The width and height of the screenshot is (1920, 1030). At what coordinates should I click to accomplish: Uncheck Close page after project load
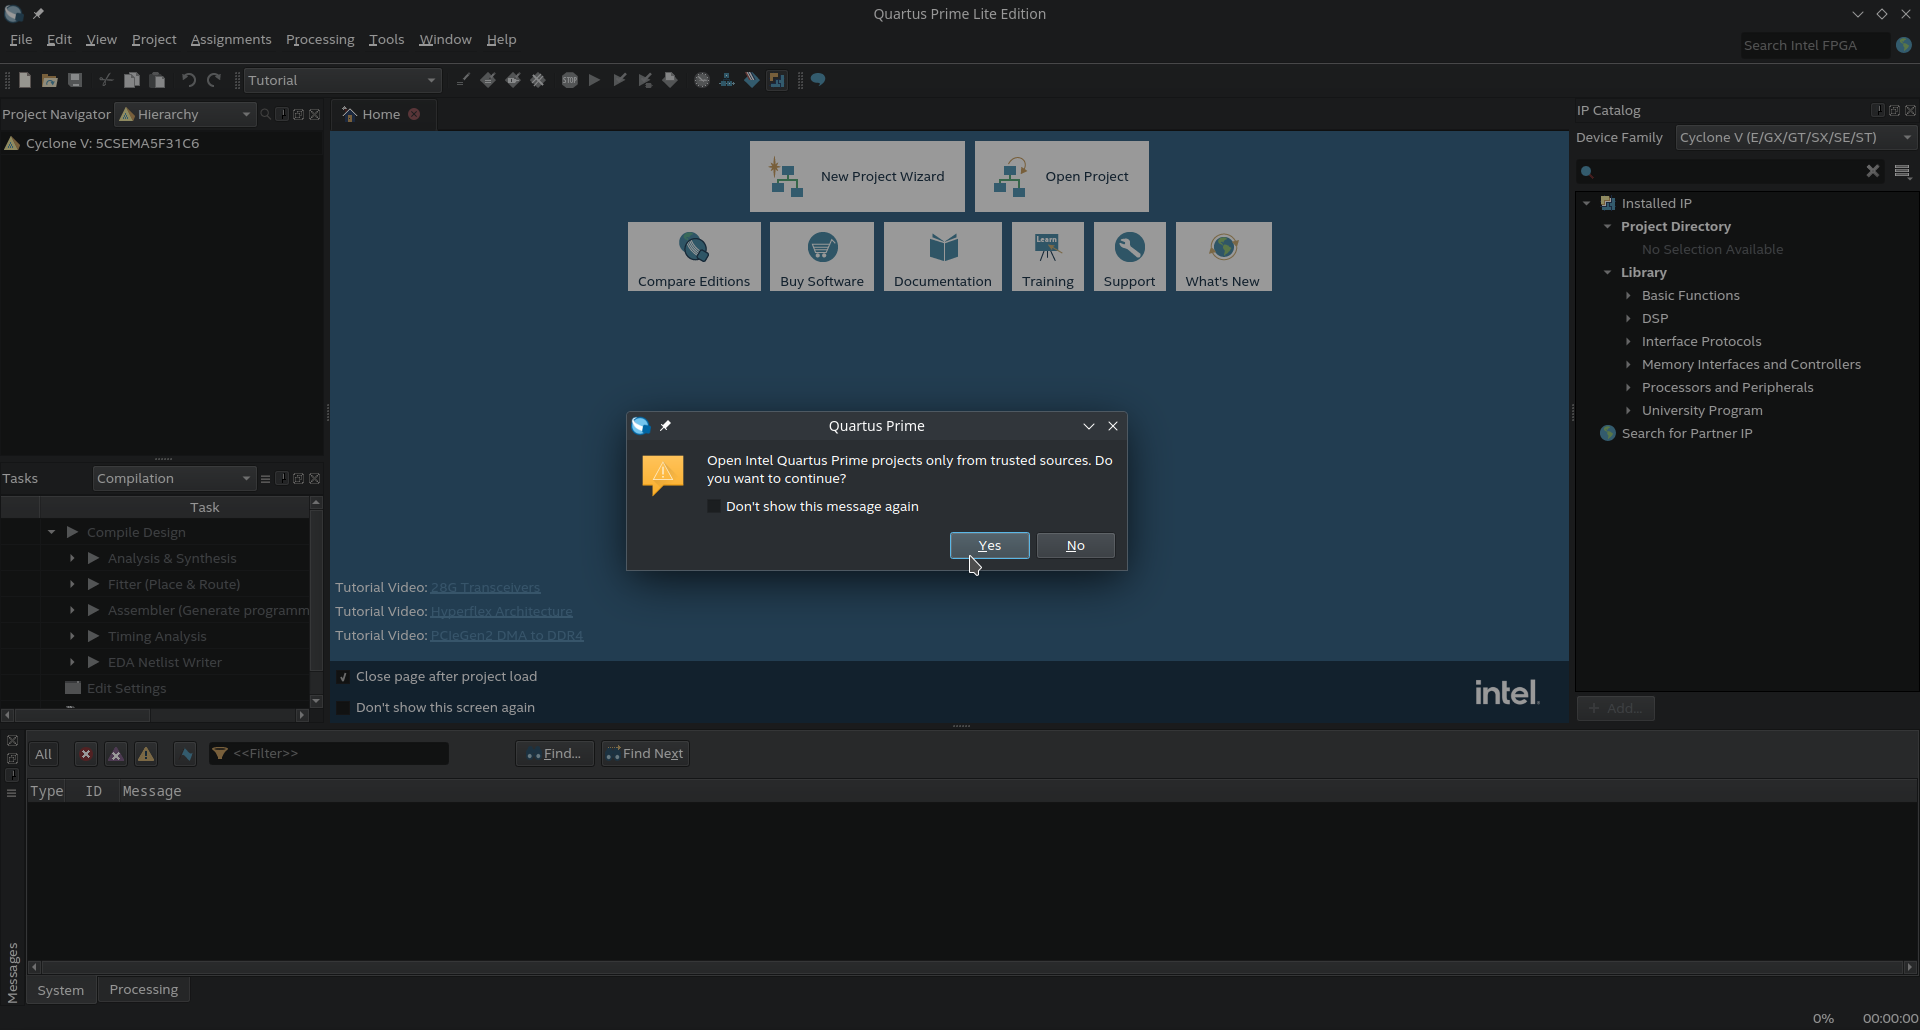click(x=343, y=677)
